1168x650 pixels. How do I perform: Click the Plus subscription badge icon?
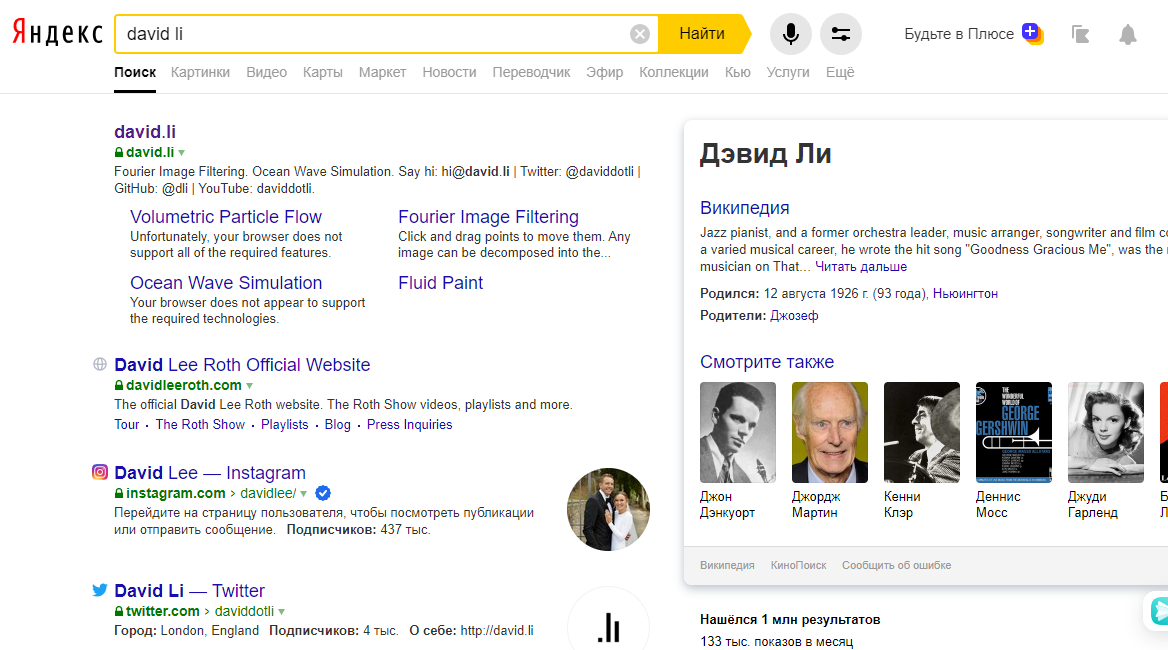[x=1032, y=34]
